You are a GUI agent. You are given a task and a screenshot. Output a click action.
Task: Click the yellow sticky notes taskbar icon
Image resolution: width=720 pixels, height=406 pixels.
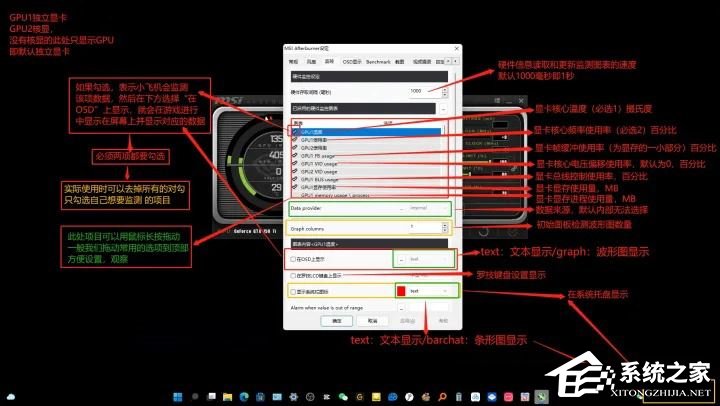376,396
